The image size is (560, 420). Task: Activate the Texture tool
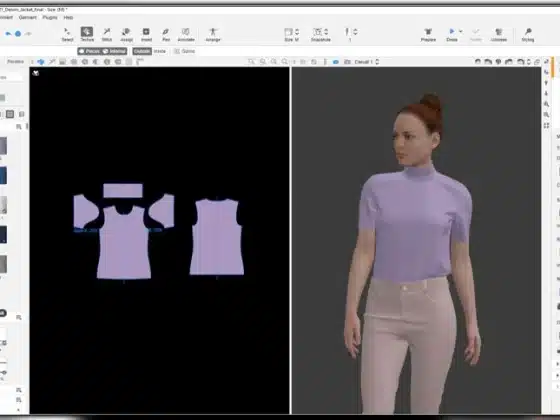[87, 35]
